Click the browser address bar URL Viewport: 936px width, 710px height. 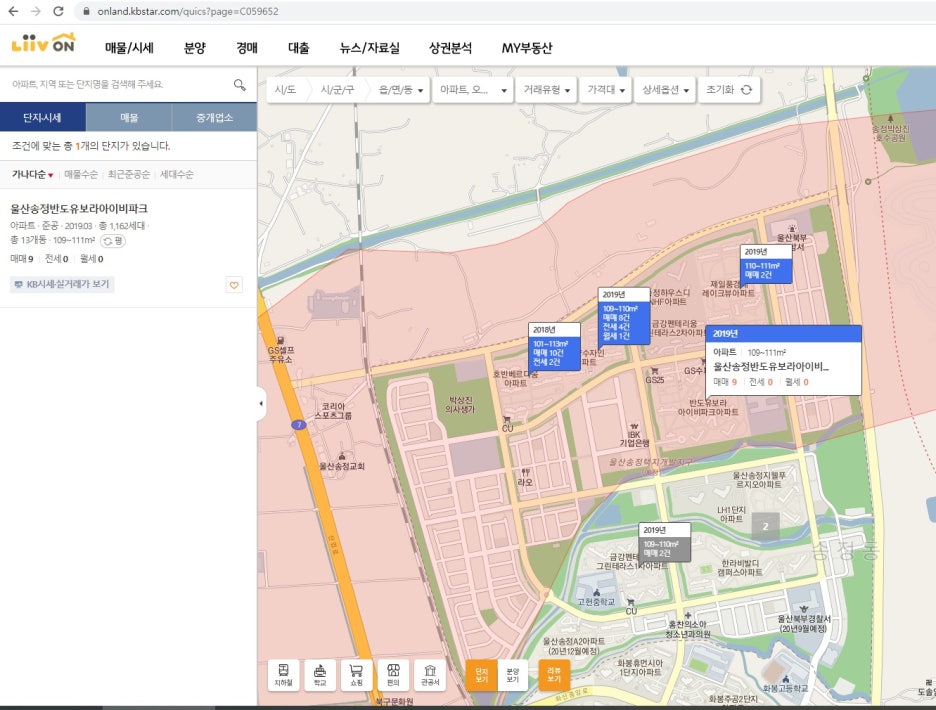(x=187, y=11)
